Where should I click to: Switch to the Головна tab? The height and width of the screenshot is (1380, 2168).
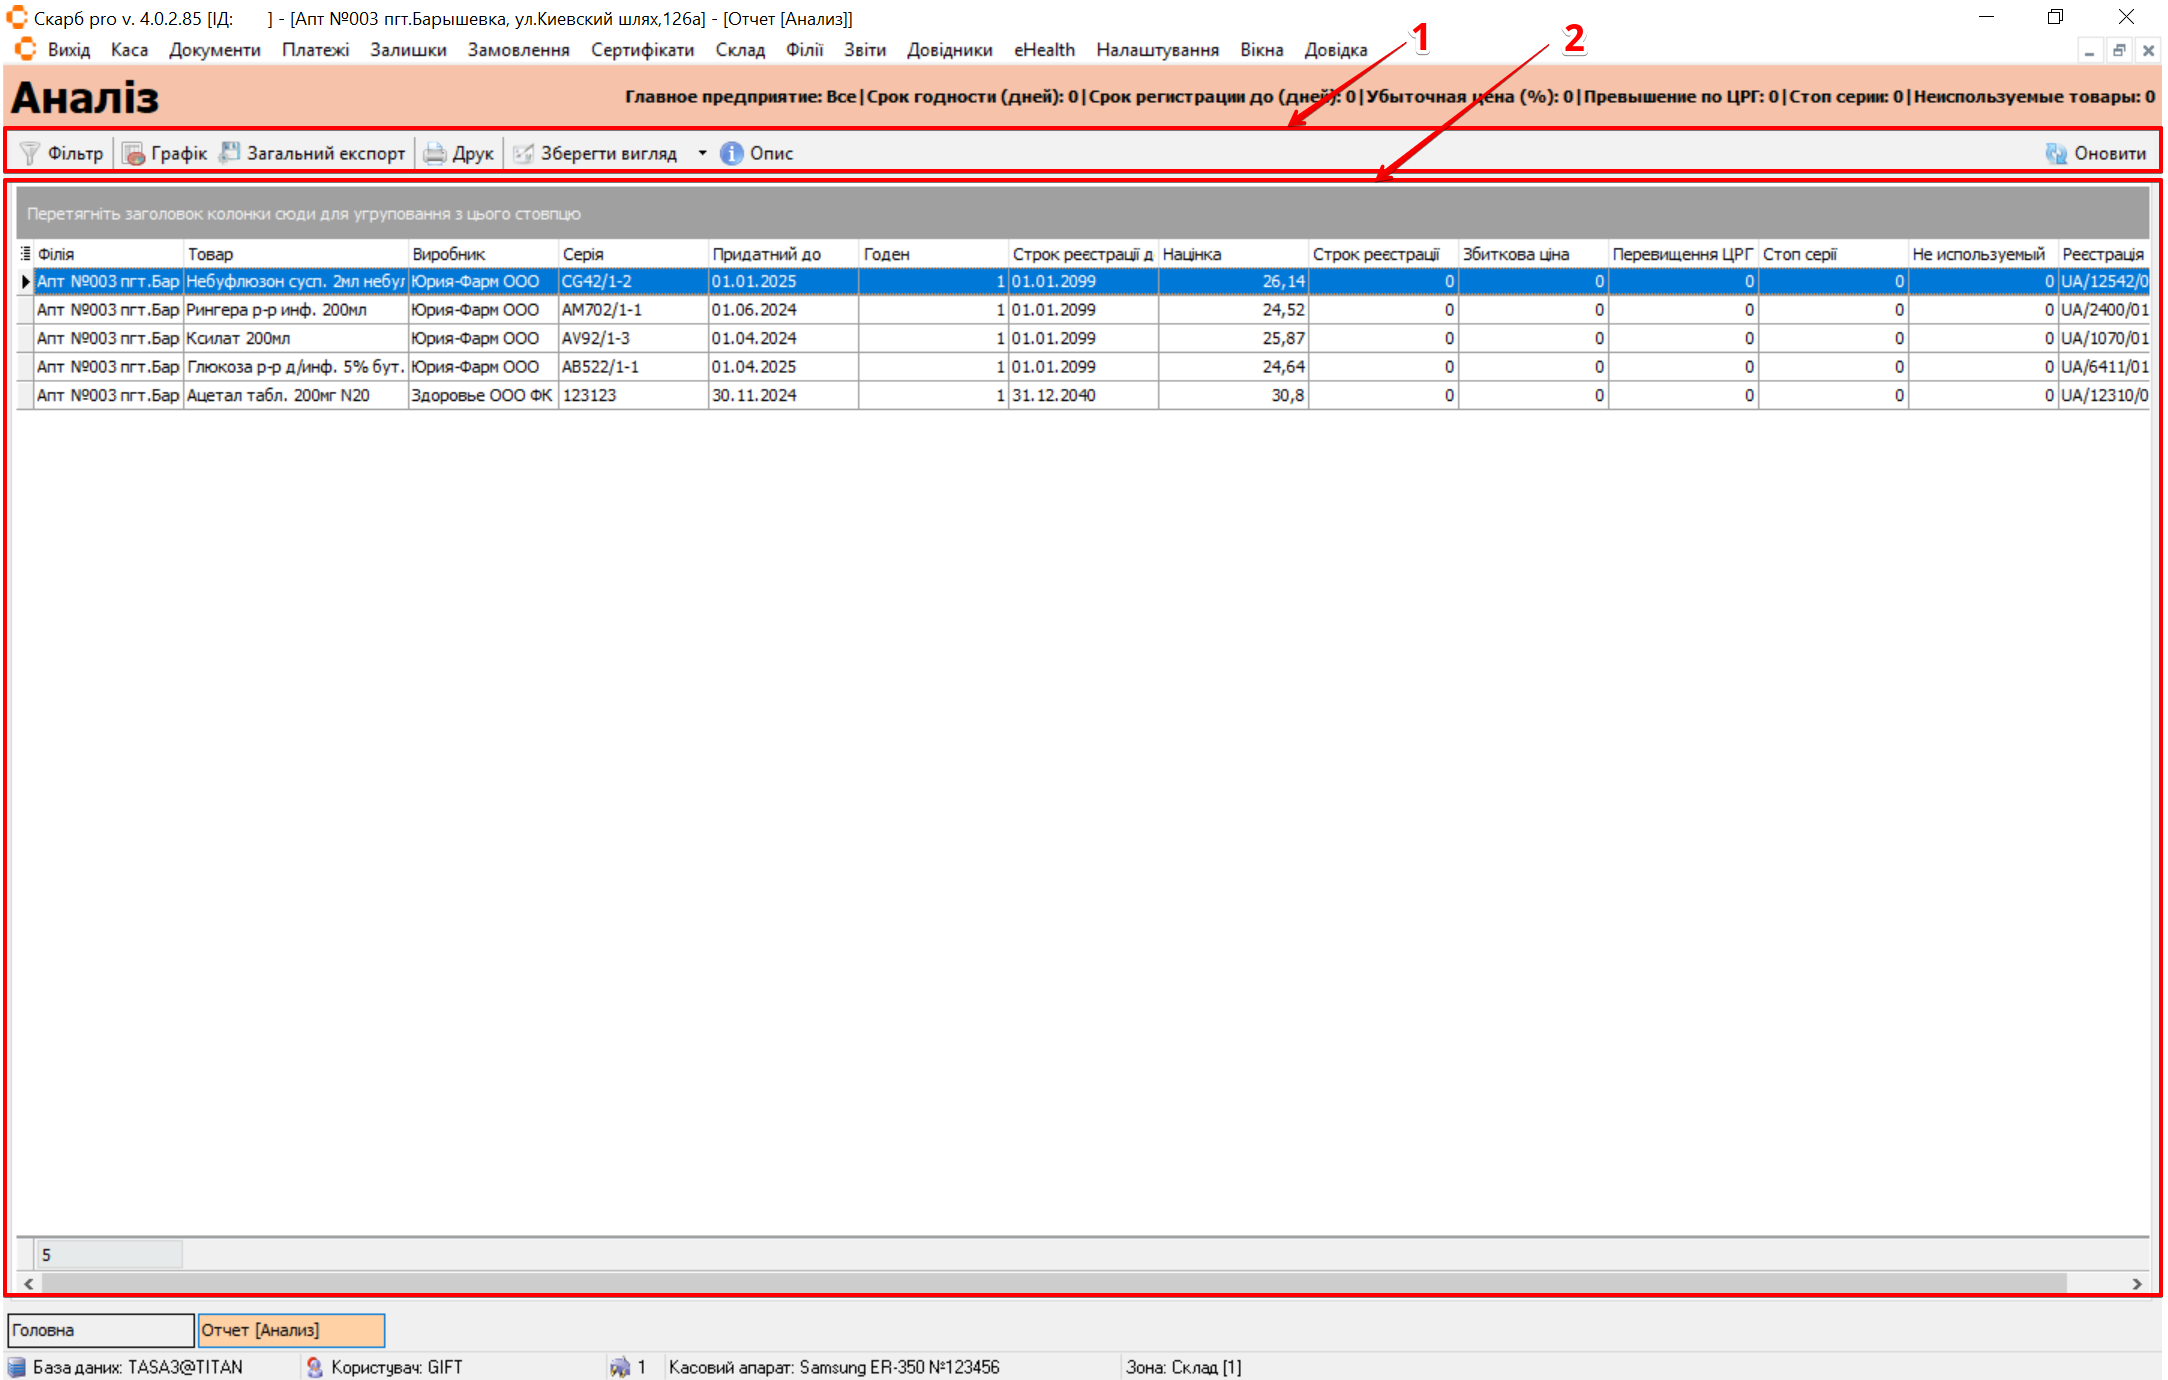tap(100, 1330)
